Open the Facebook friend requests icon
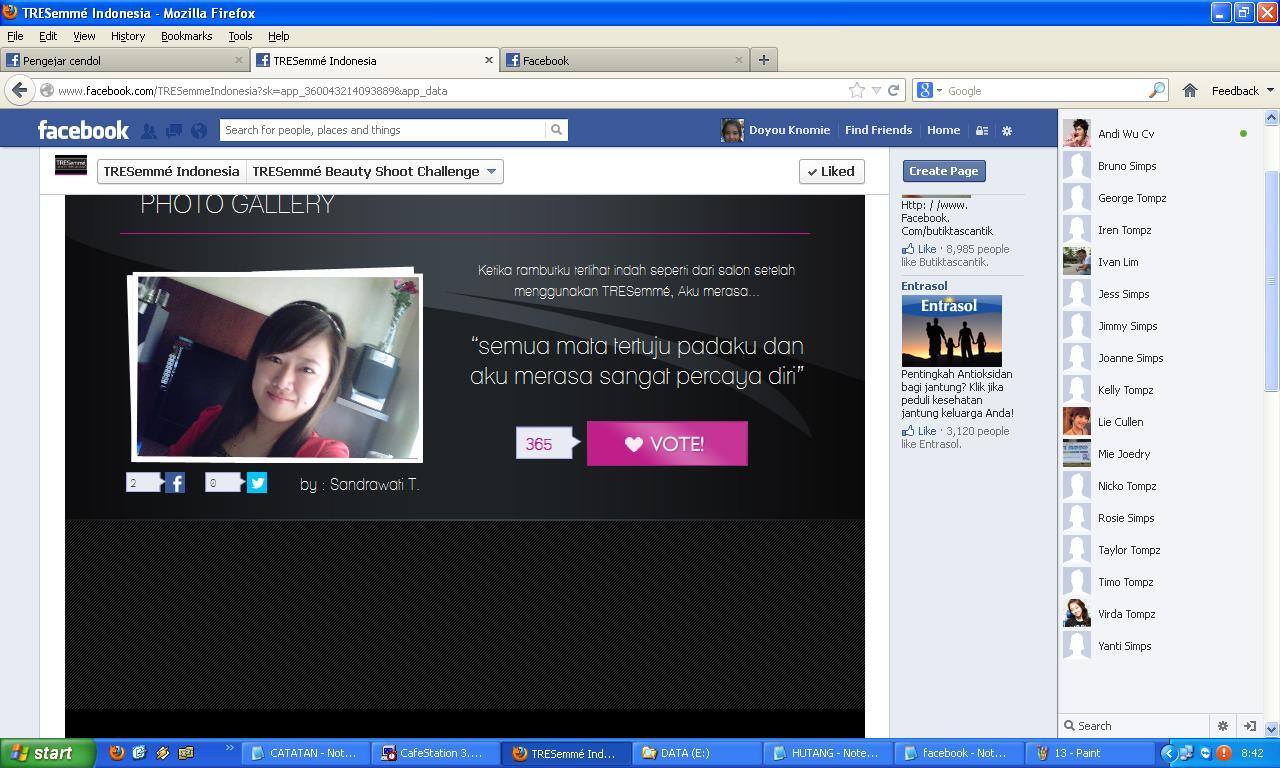The height and width of the screenshot is (768, 1280). pyautogui.click(x=148, y=130)
